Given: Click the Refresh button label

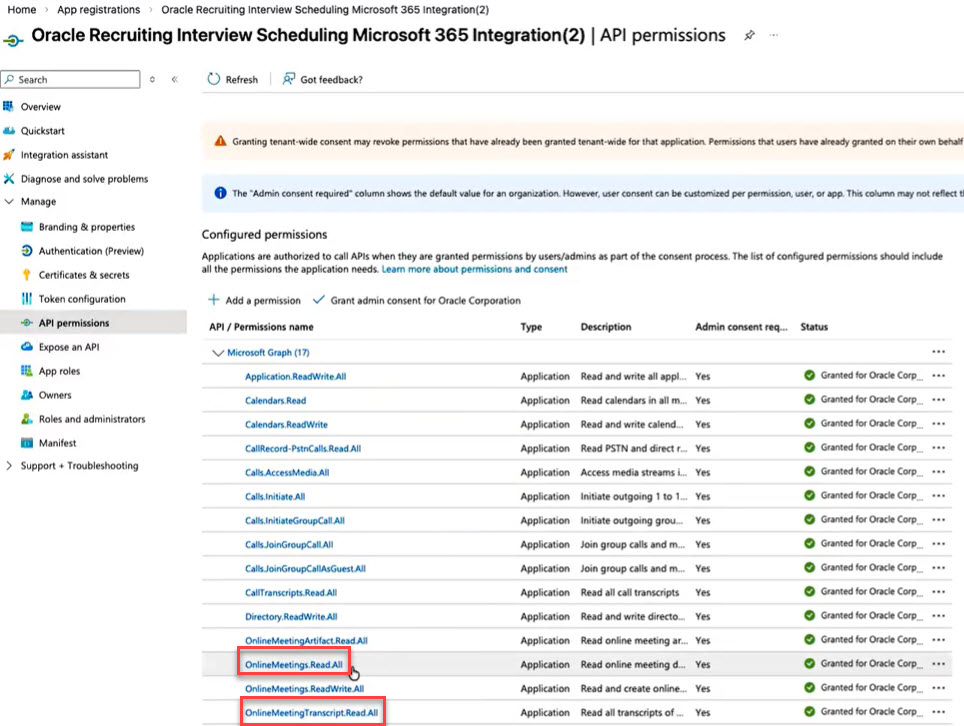Looking at the screenshot, I should tap(242, 79).
